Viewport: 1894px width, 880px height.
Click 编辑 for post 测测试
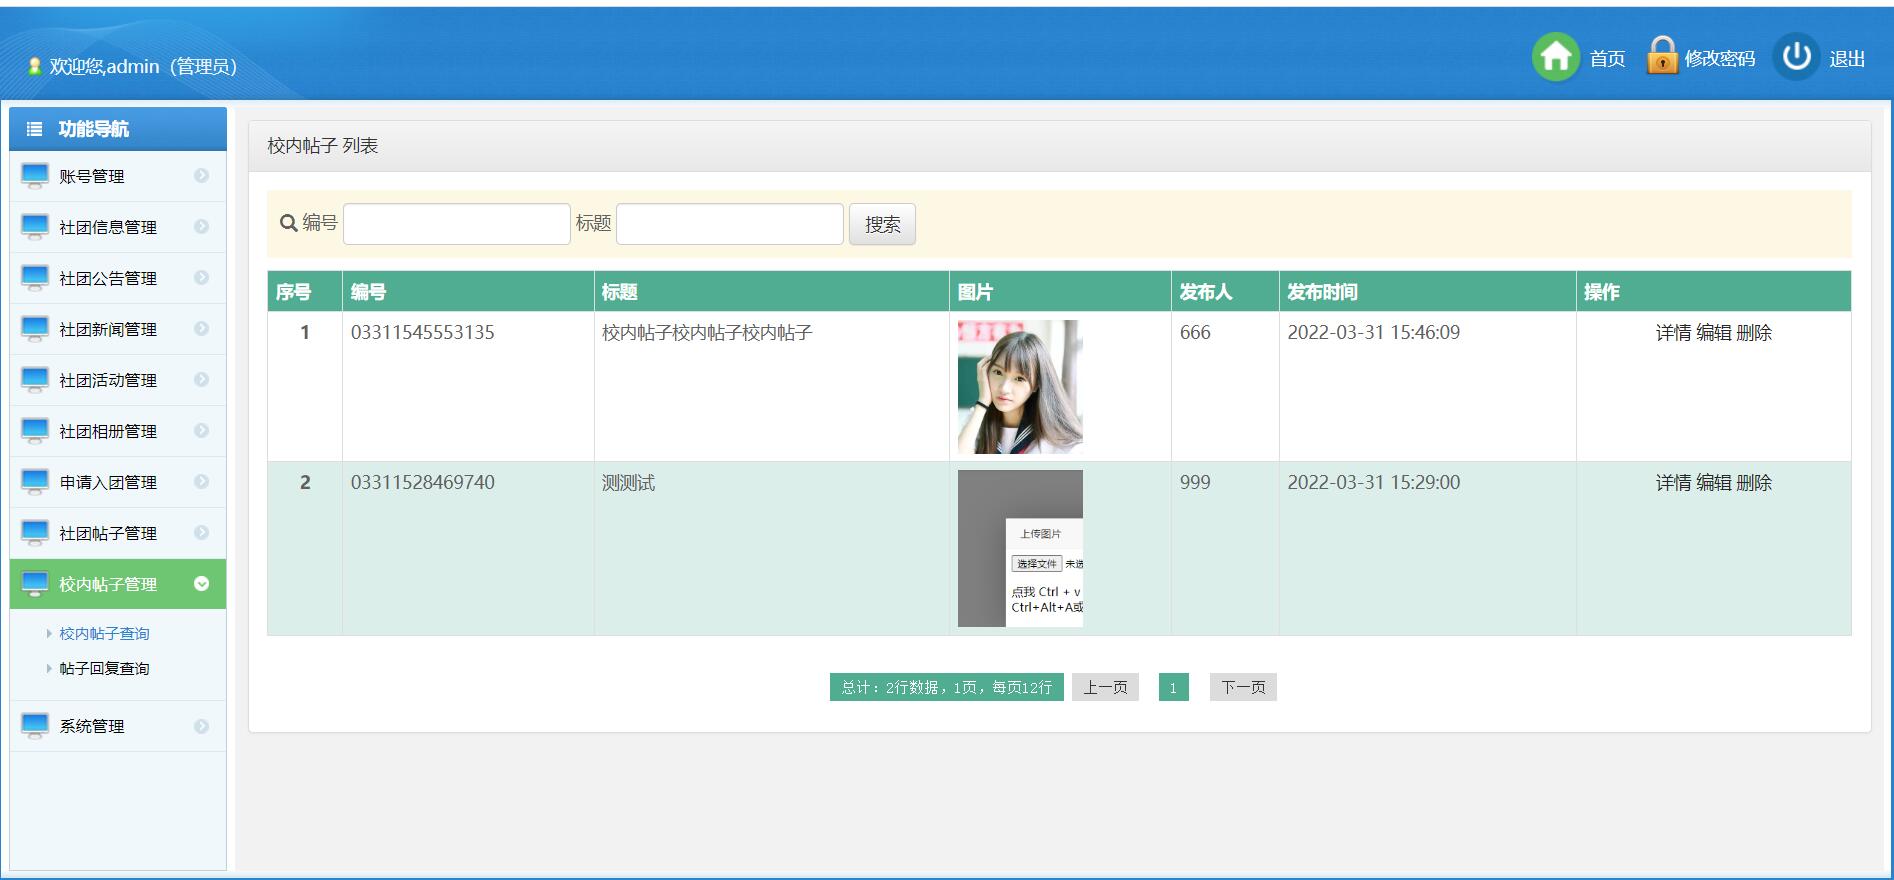click(x=1714, y=483)
